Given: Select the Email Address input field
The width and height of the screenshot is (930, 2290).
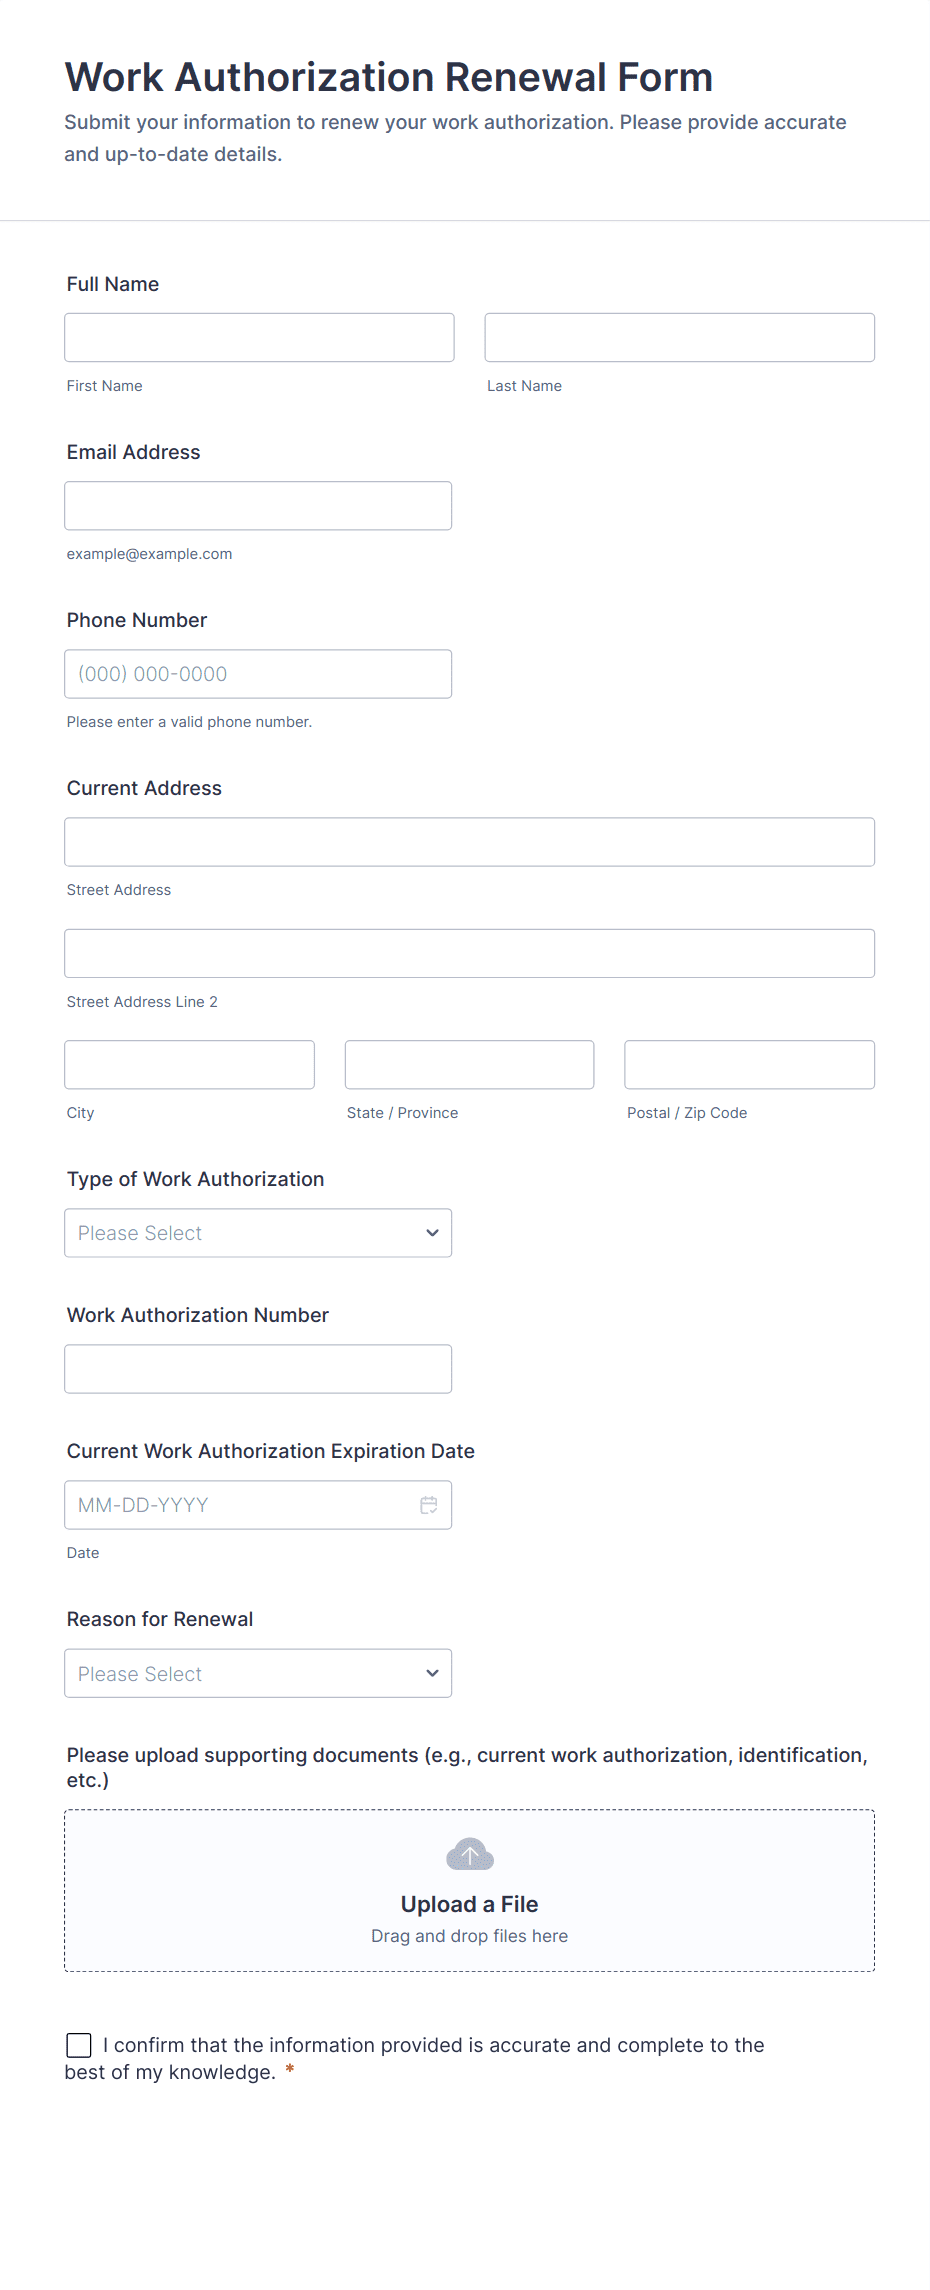Looking at the screenshot, I should pyautogui.click(x=258, y=505).
